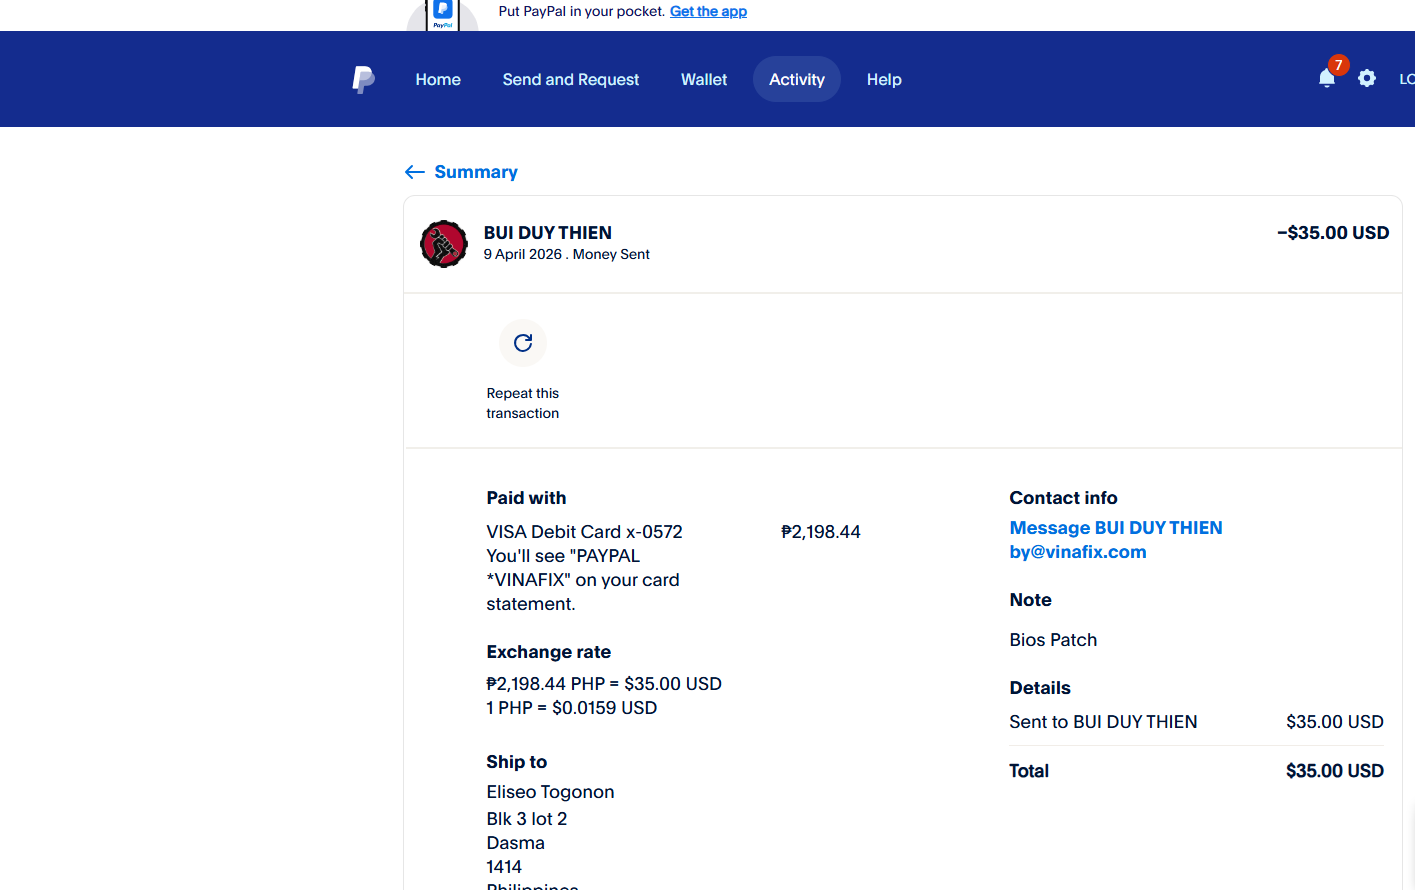Viewport: 1415px width, 890px height.
Task: Click the PayPal app phone image
Action: pos(442,14)
